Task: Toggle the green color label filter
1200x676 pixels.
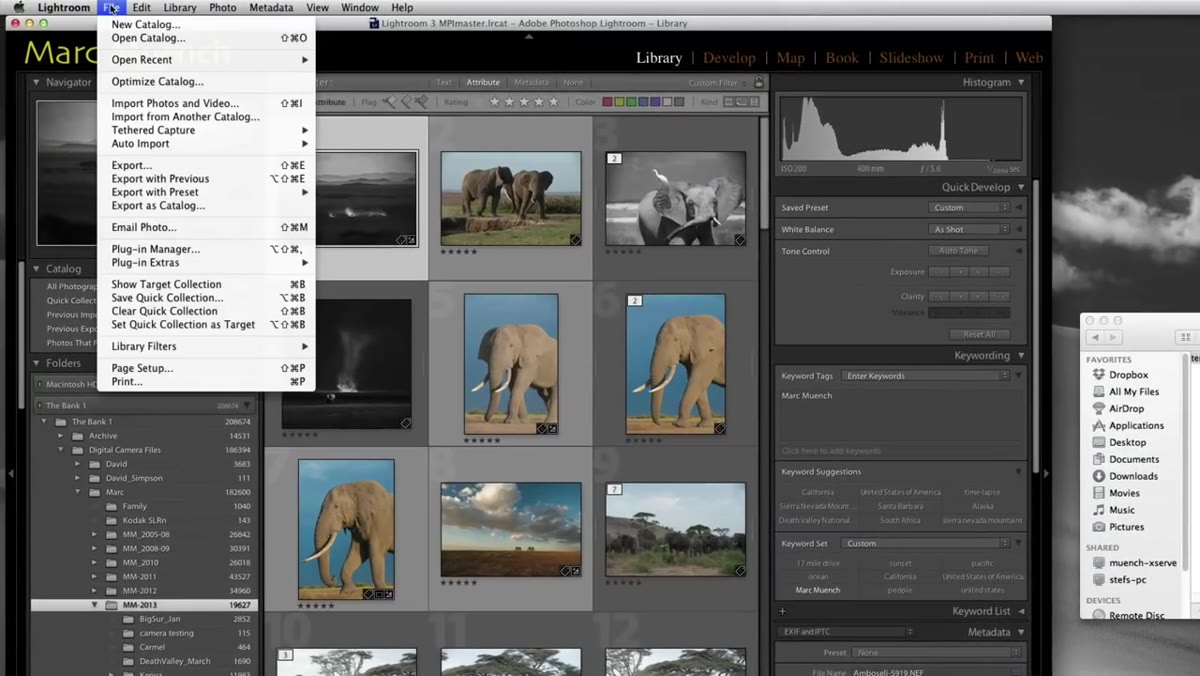Action: 632,102
